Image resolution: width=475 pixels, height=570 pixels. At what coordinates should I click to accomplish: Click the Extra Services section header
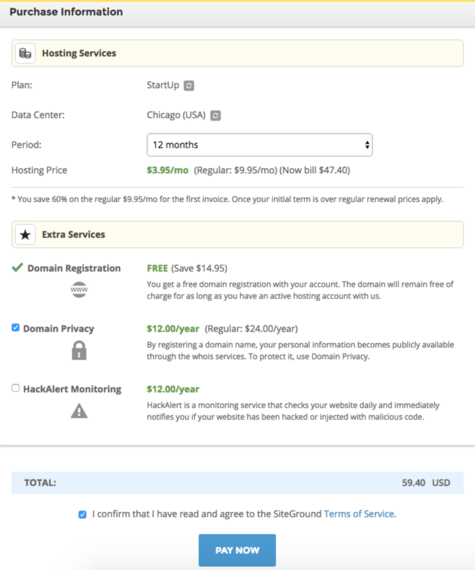(237, 234)
